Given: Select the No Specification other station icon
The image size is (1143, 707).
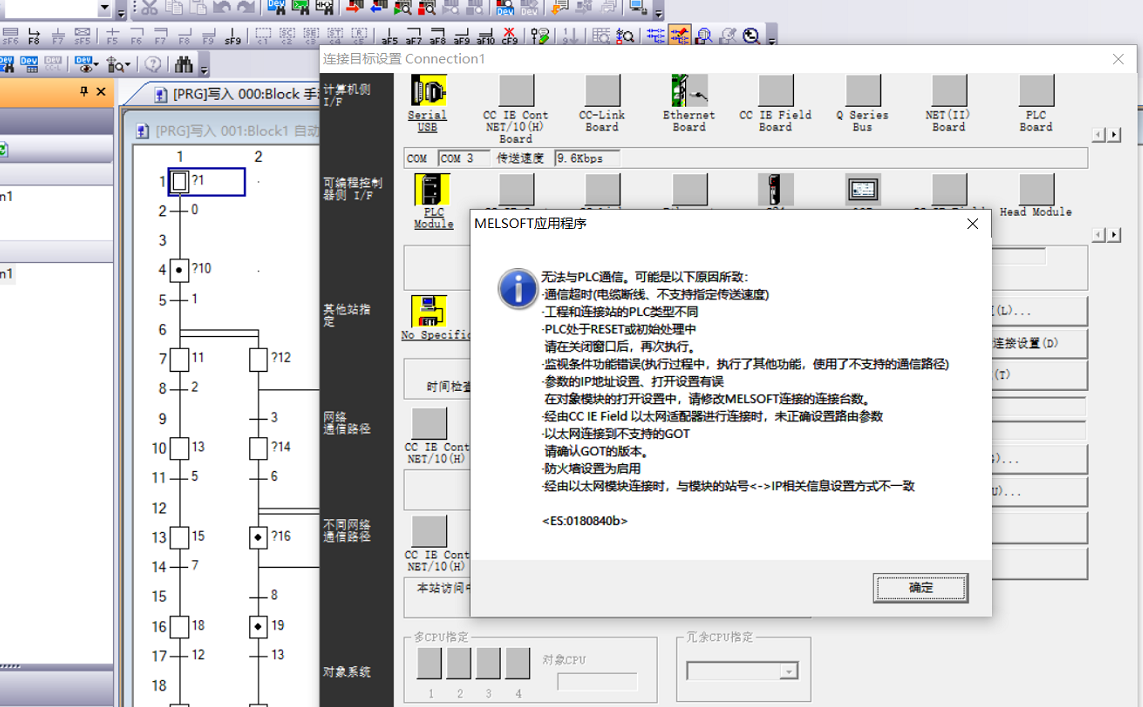Looking at the screenshot, I should click(x=427, y=310).
